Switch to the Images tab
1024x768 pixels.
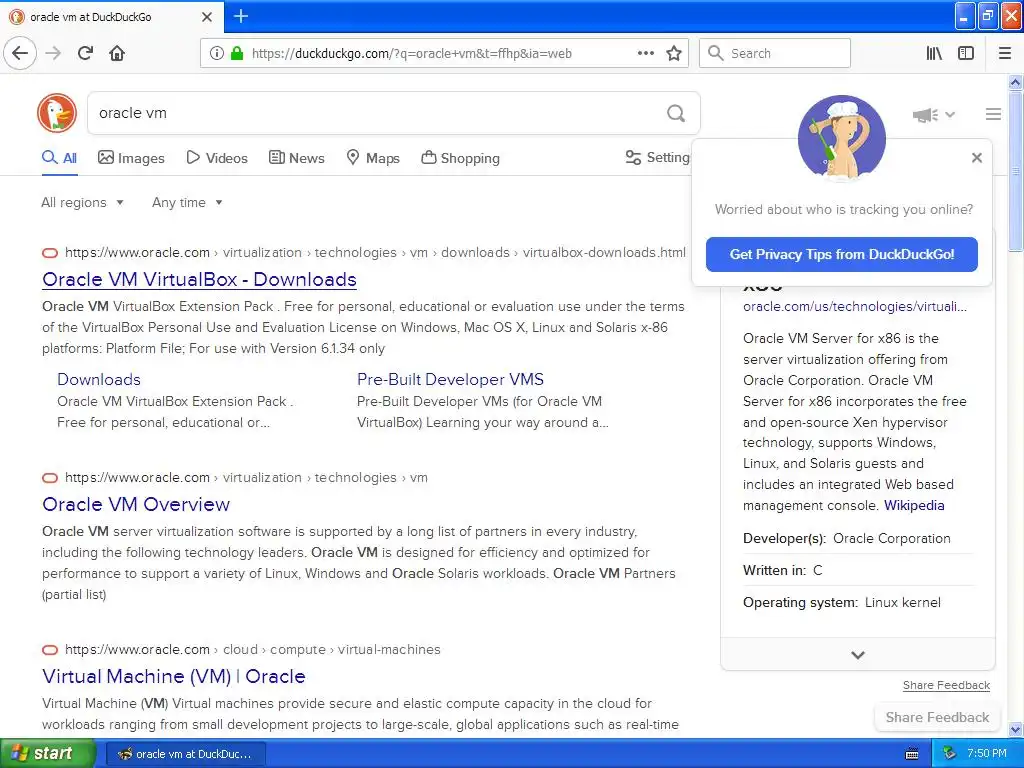(131, 158)
